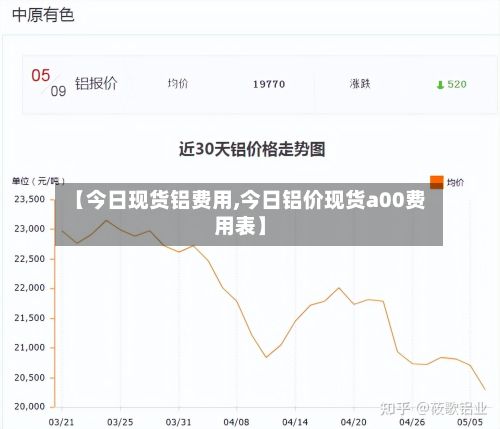Click the 单位(元/吨) unit label

[x=38, y=181]
